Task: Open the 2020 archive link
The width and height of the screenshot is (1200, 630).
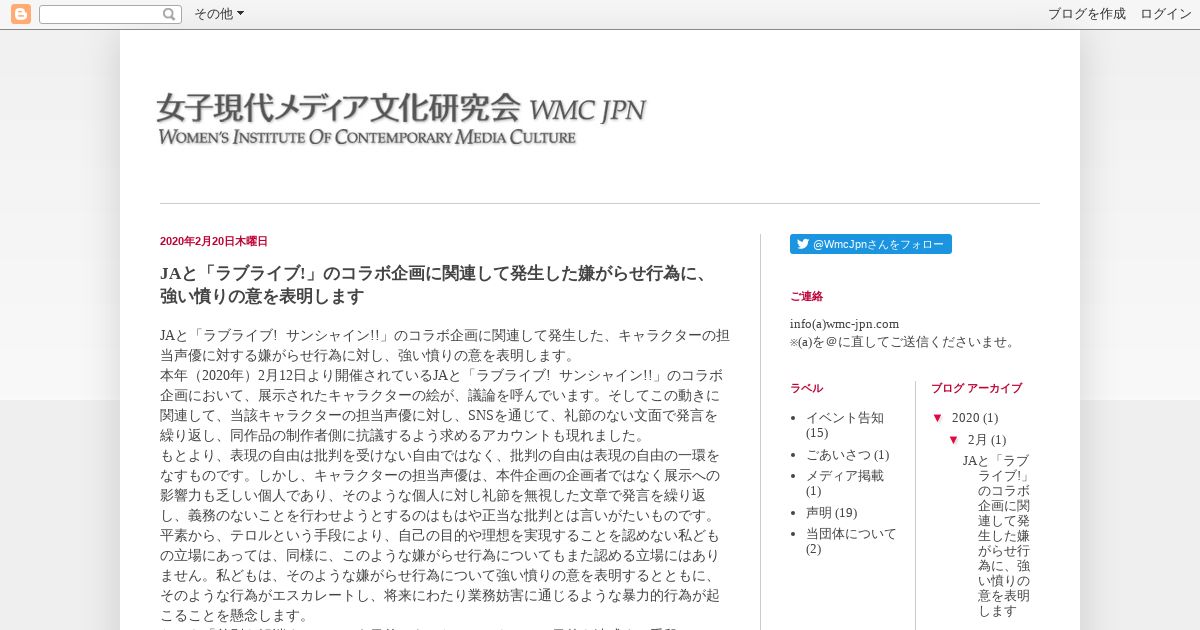Action: 965,417
